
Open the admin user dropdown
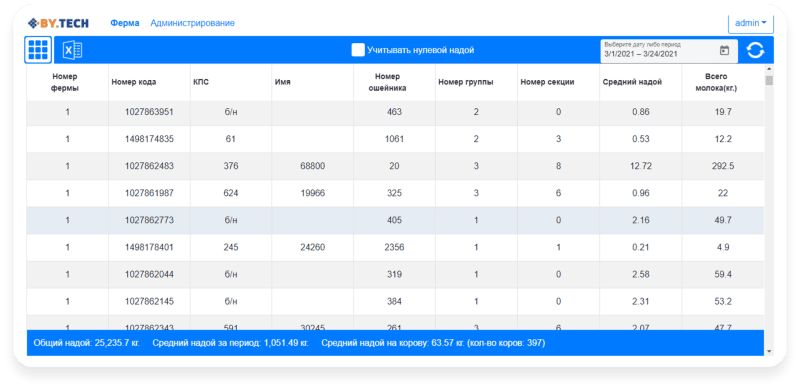(x=751, y=23)
